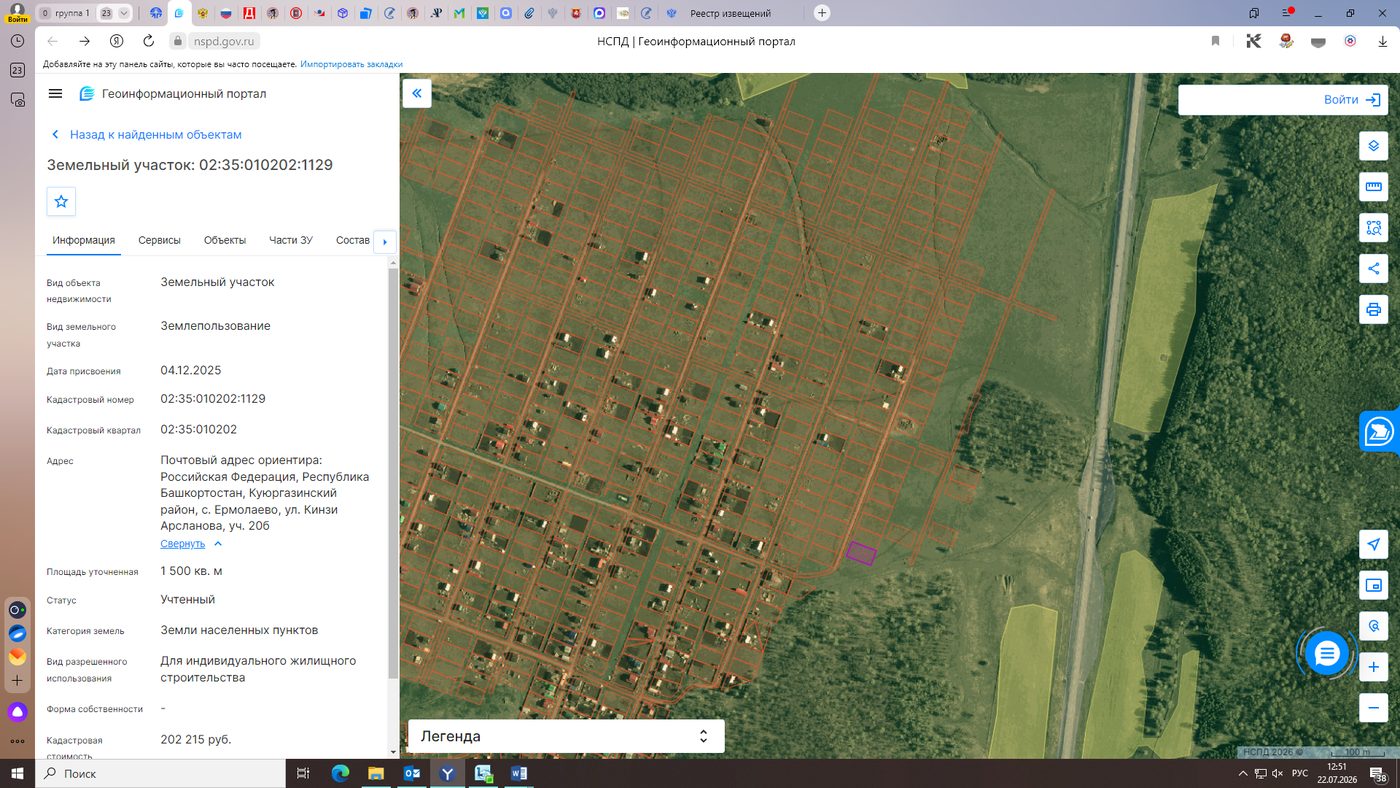The width and height of the screenshot is (1400, 788).
Task: Collapse the side panel with the double chevron
Action: tap(417, 93)
